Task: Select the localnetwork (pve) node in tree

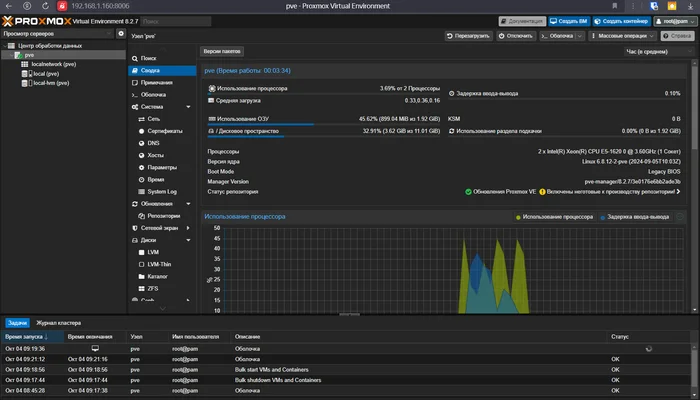Action: click(53, 64)
